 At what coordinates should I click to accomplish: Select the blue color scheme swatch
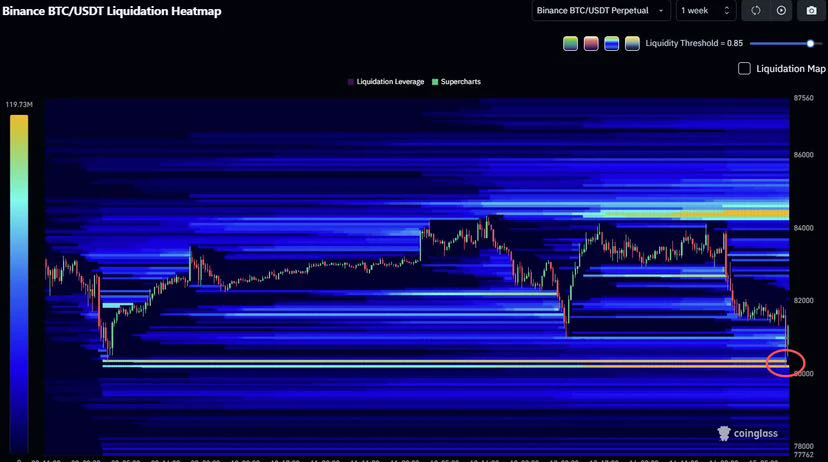click(611, 43)
